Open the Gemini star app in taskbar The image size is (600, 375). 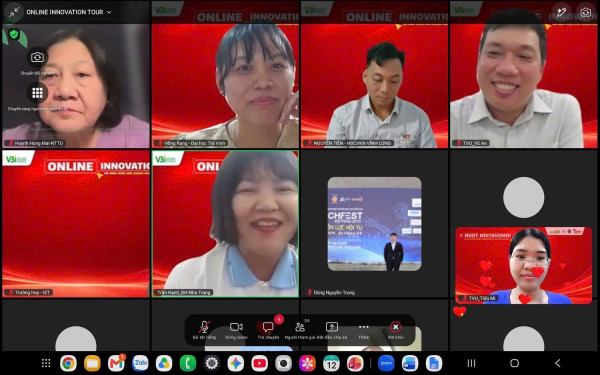pyautogui.click(x=236, y=363)
